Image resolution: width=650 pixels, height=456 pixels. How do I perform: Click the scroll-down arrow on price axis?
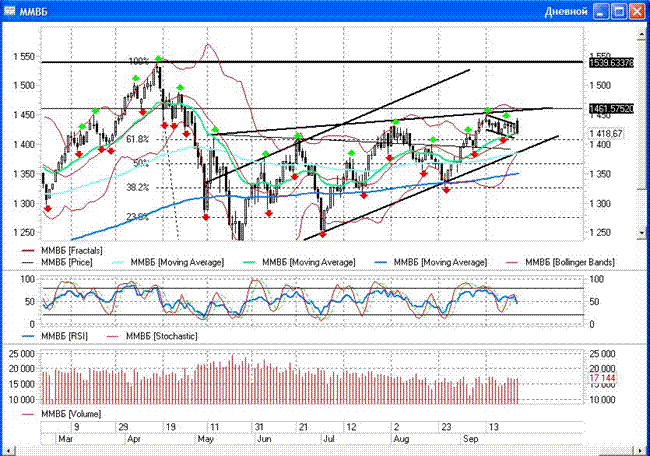(x=642, y=233)
